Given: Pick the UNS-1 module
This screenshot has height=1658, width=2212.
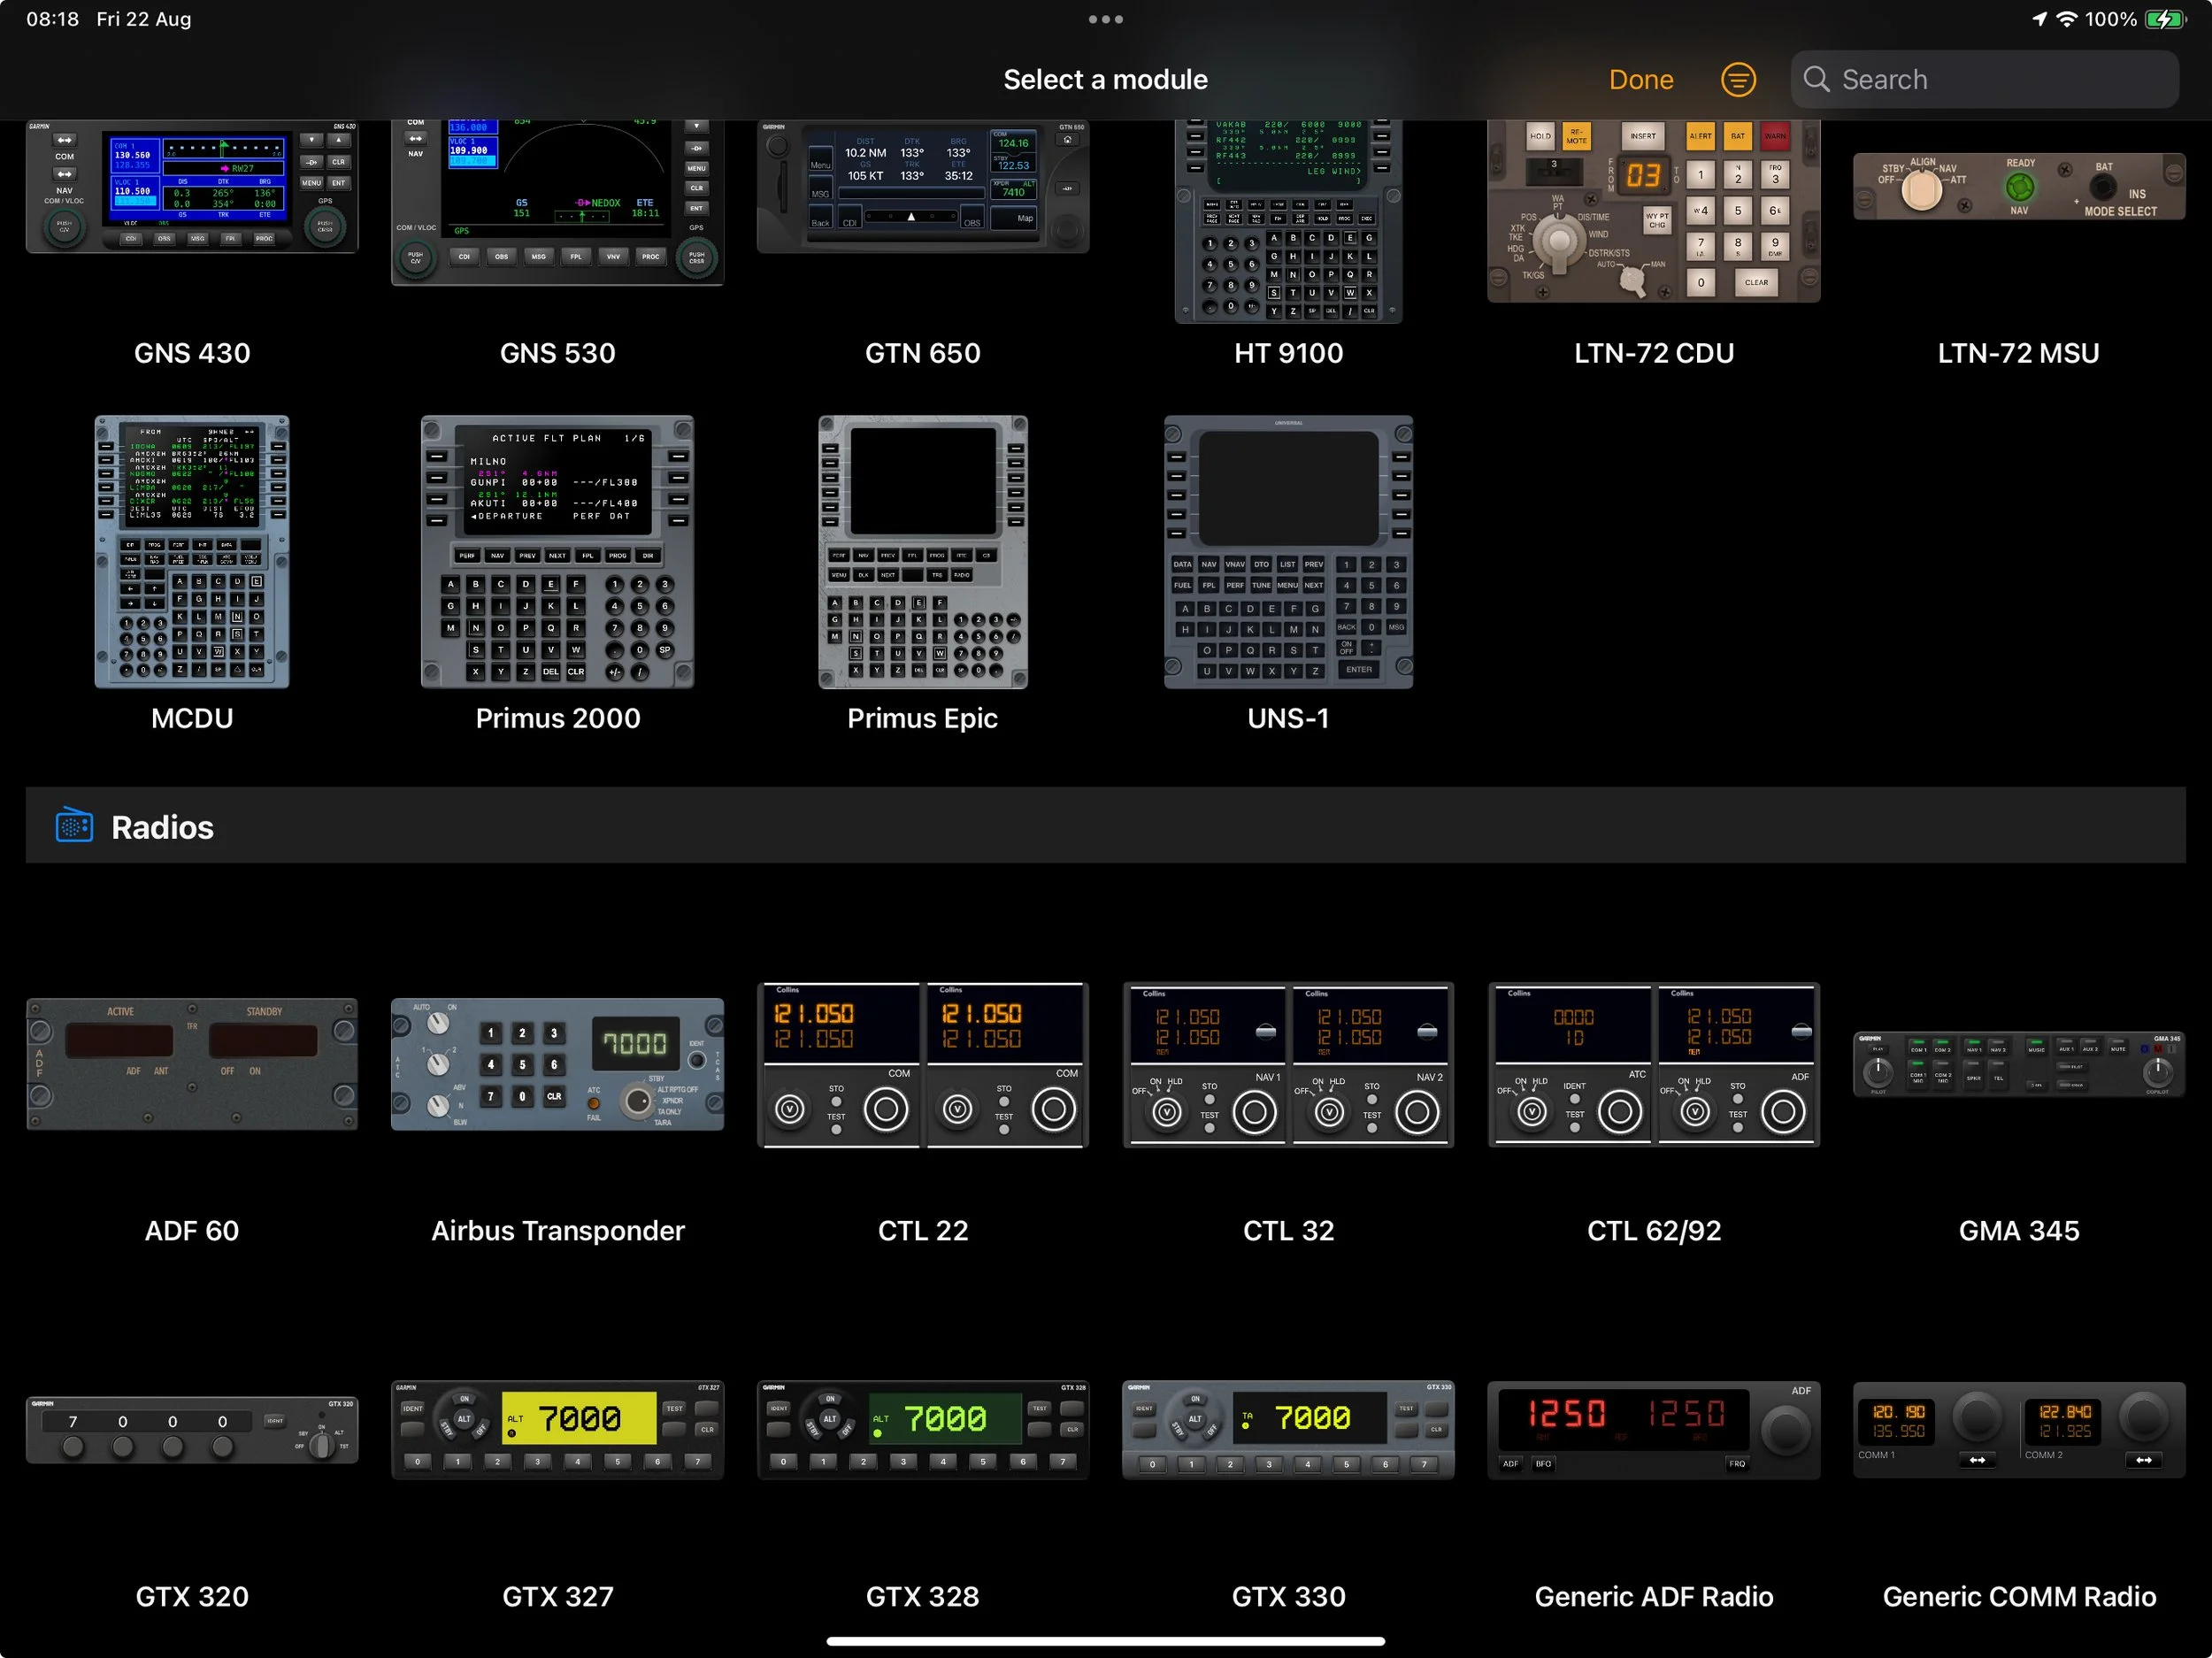Looking at the screenshot, I should 1288,552.
